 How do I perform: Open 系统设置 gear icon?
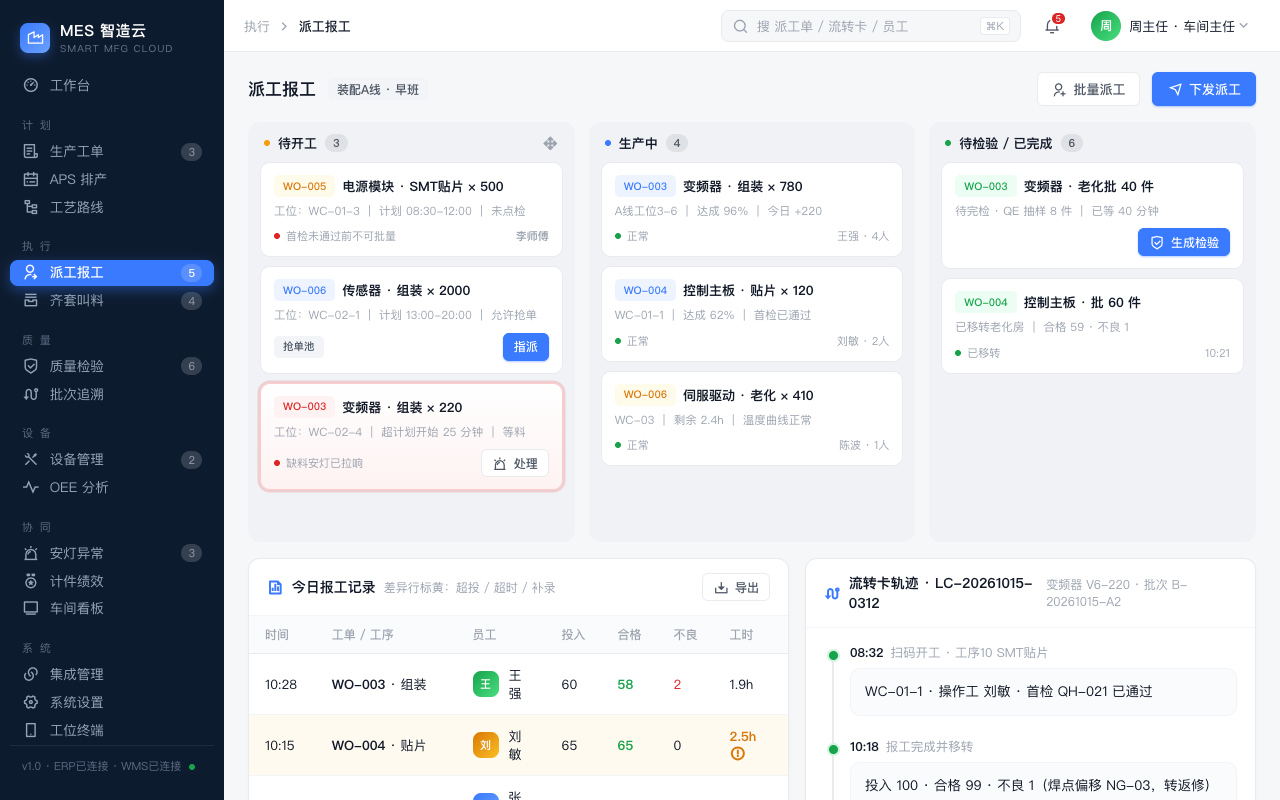tap(31, 702)
